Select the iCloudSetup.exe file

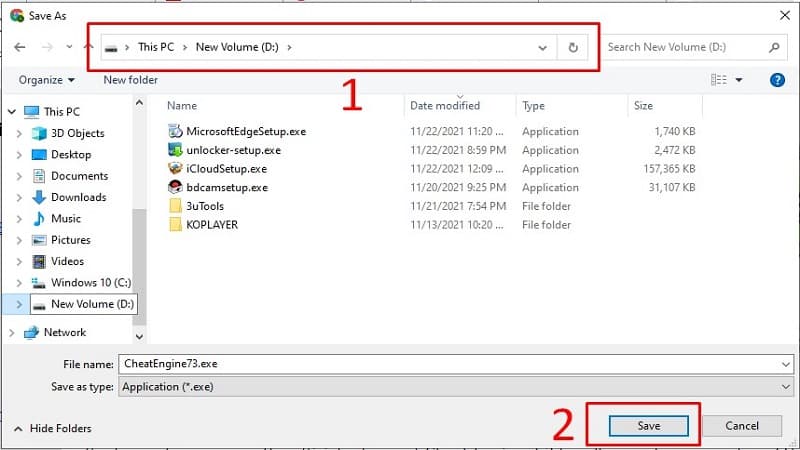click(226, 169)
